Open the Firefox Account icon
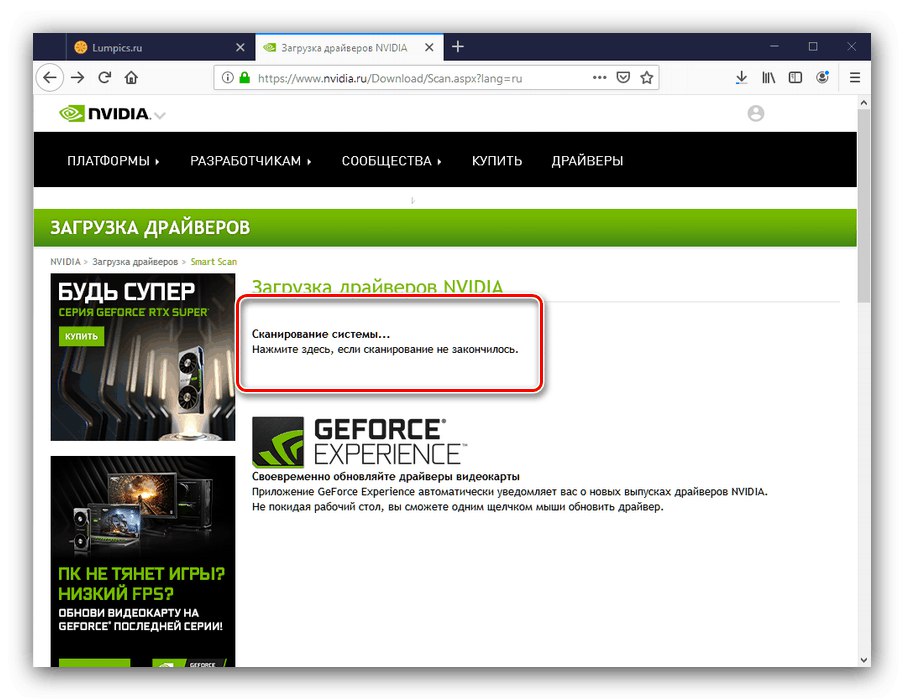 point(821,77)
